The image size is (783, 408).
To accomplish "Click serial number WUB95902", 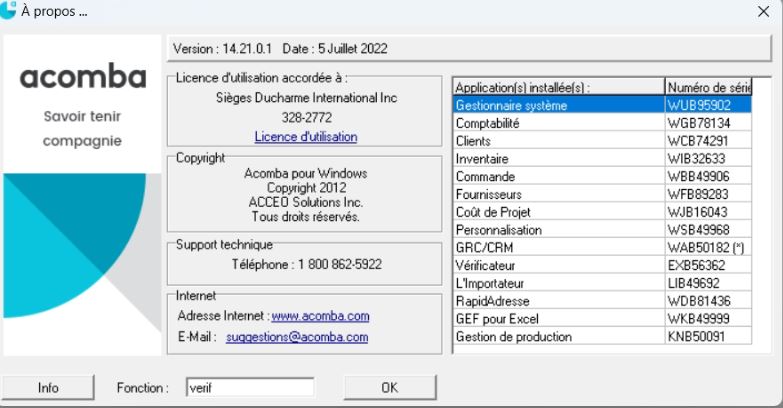I will pyautogui.click(x=699, y=105).
